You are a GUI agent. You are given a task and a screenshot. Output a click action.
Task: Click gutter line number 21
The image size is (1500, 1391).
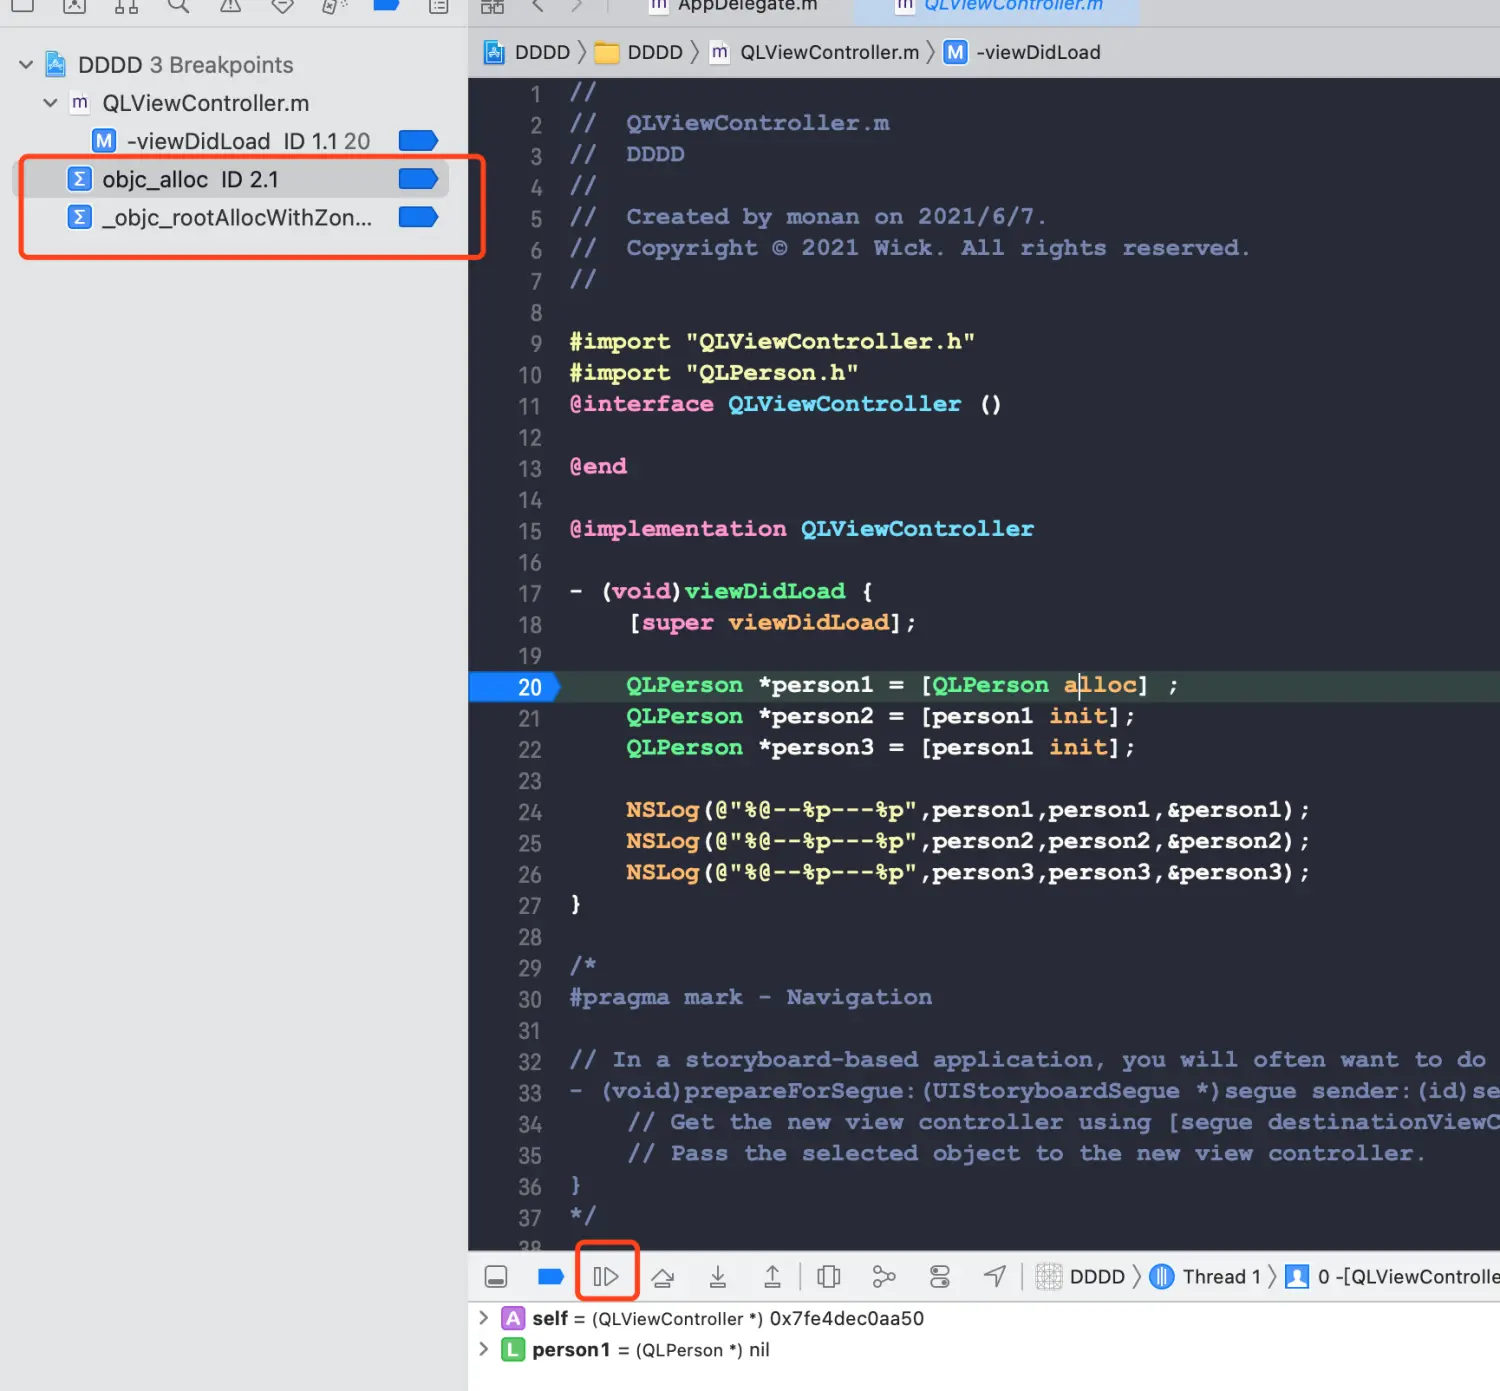coord(529,718)
